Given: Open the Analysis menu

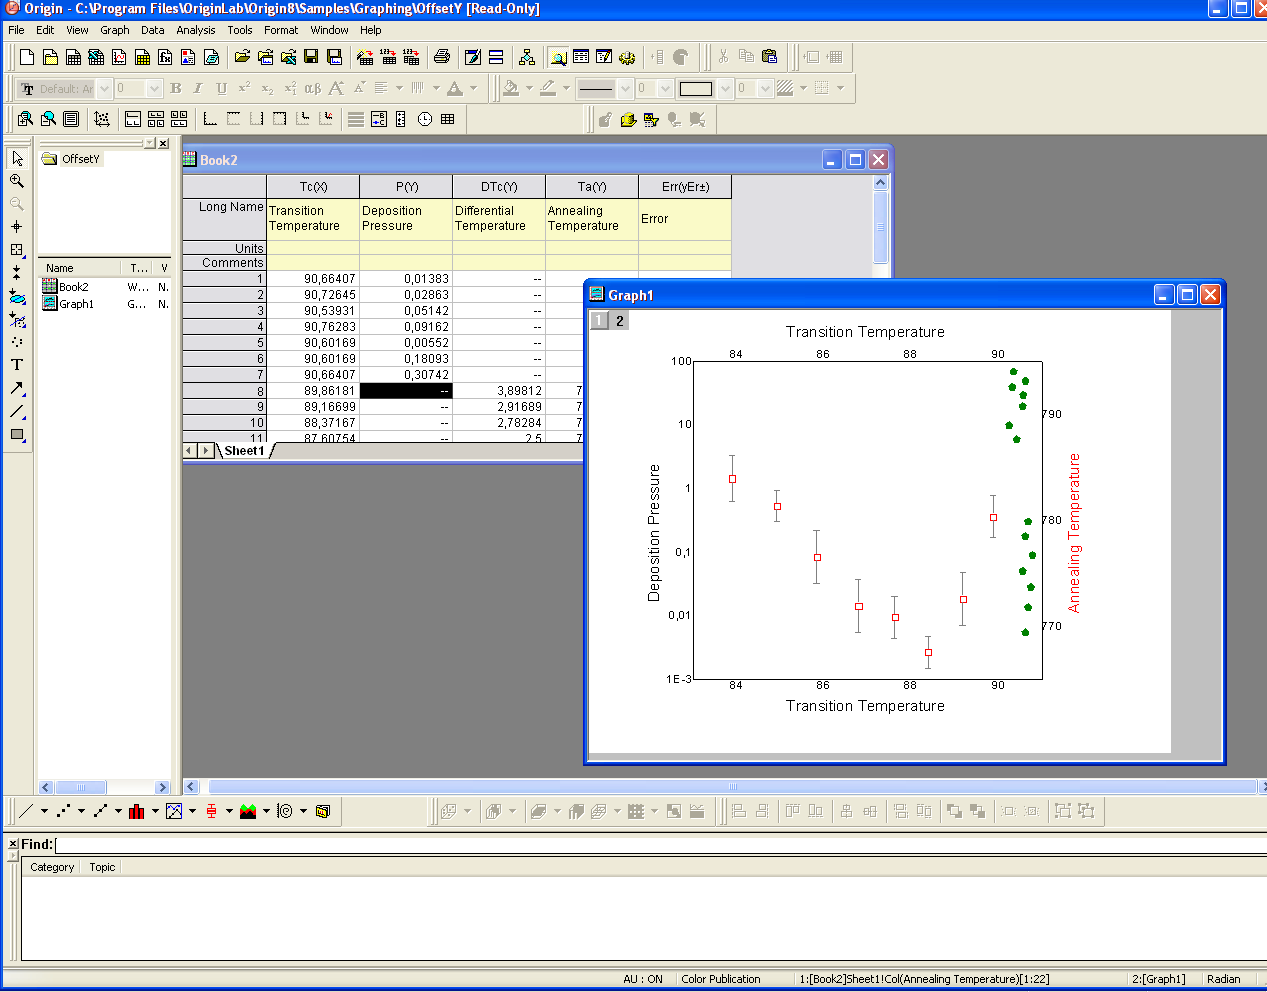Looking at the screenshot, I should click(196, 30).
